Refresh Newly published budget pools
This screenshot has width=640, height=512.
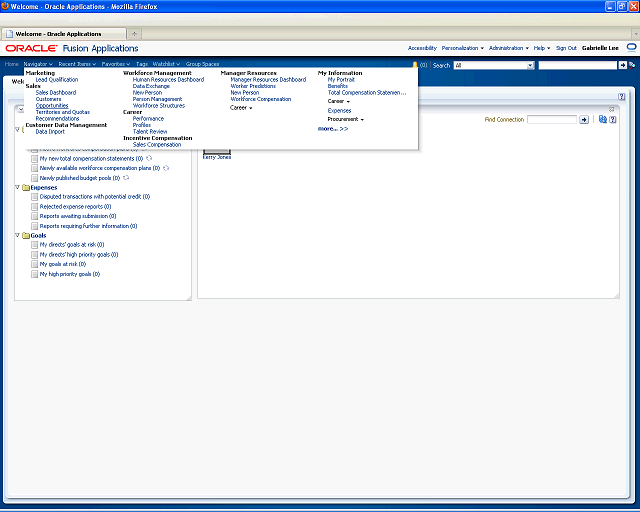point(126,178)
